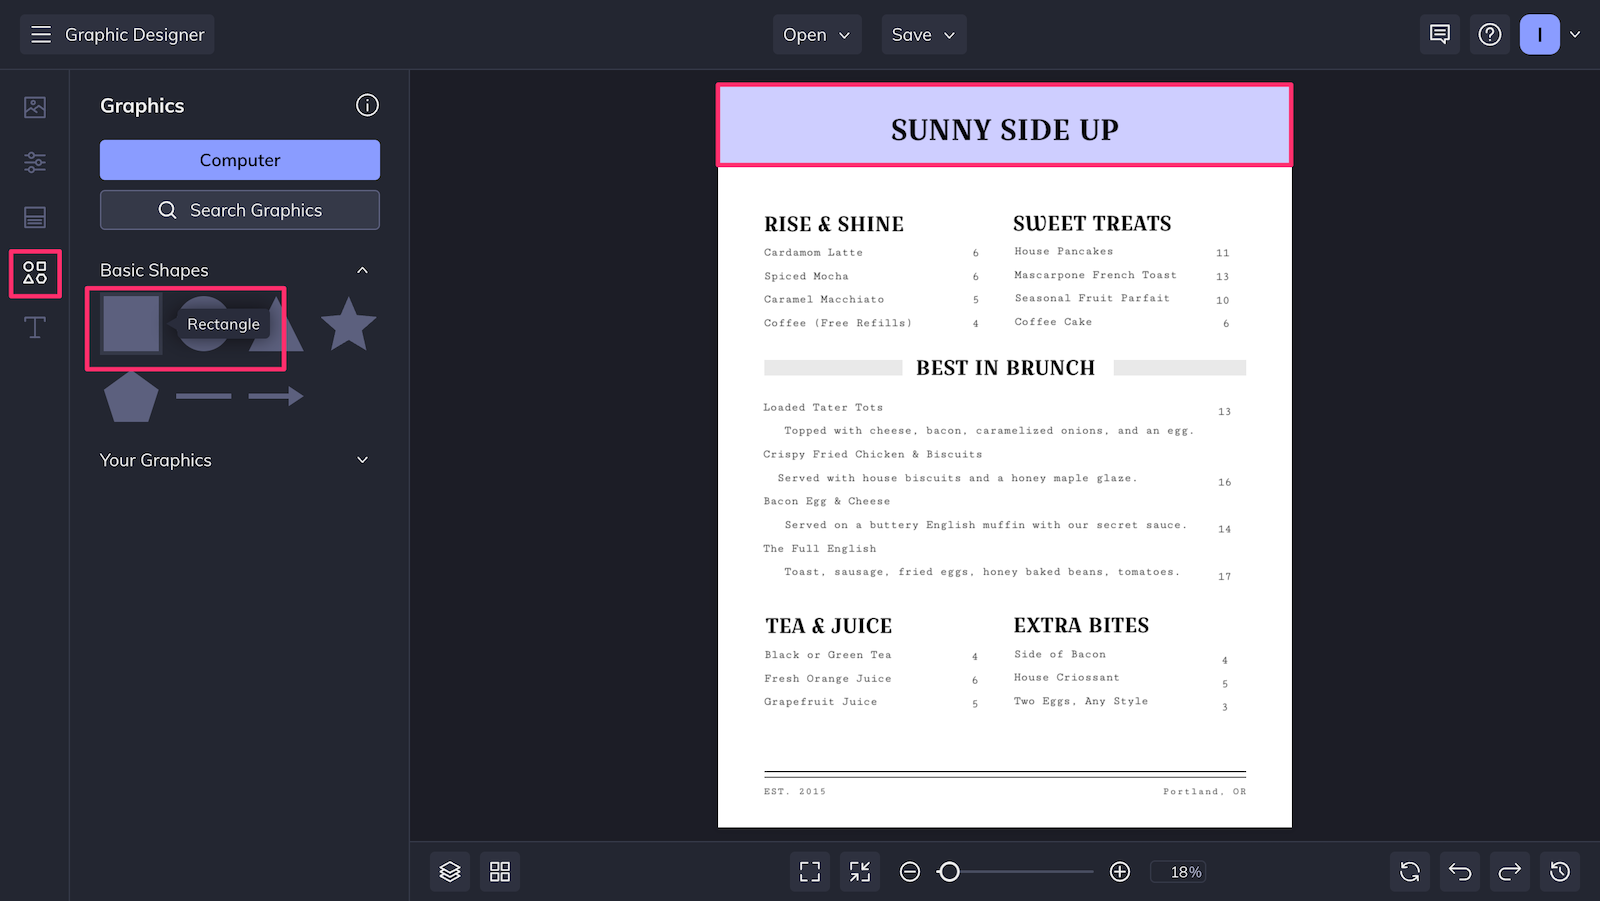Open the Templates panel icon
The image size is (1600, 901).
pos(35,217)
